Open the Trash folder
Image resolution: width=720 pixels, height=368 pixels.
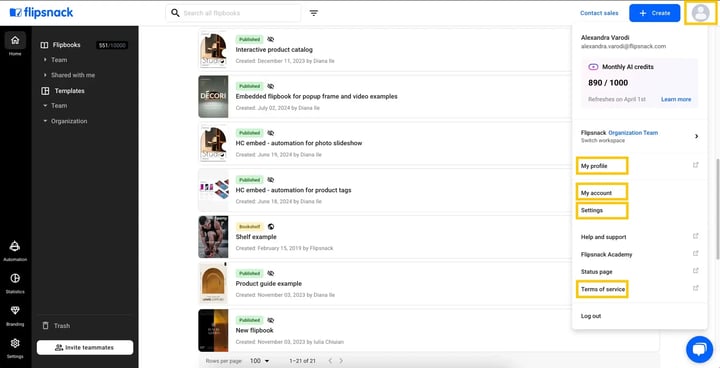pyautogui.click(x=62, y=326)
